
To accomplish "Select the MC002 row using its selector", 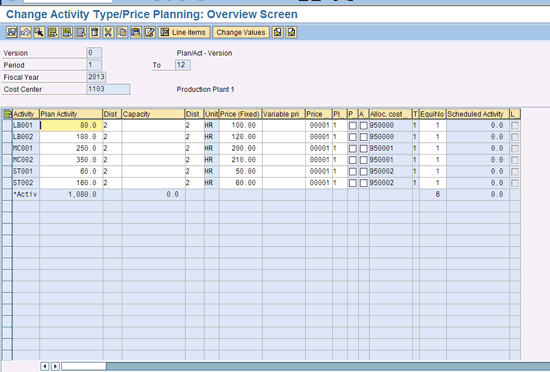I will point(7,160).
